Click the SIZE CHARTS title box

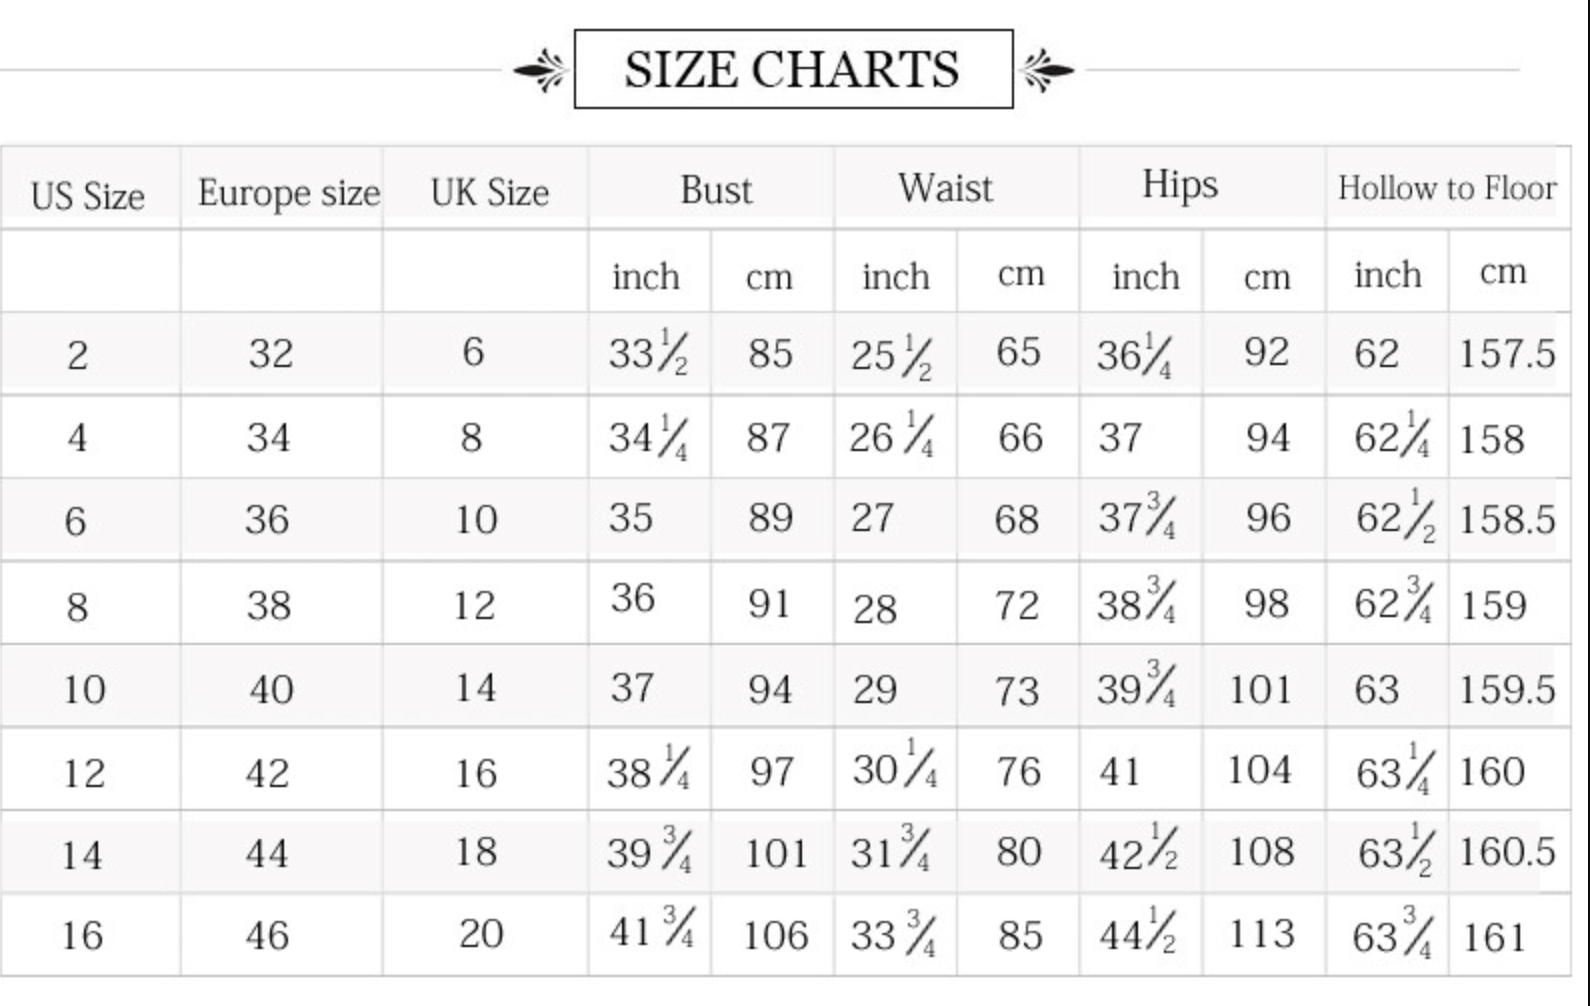(793, 69)
